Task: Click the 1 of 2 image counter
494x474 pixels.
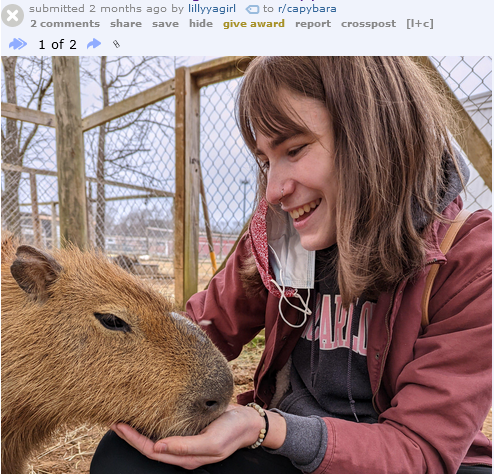Action: pyautogui.click(x=58, y=44)
